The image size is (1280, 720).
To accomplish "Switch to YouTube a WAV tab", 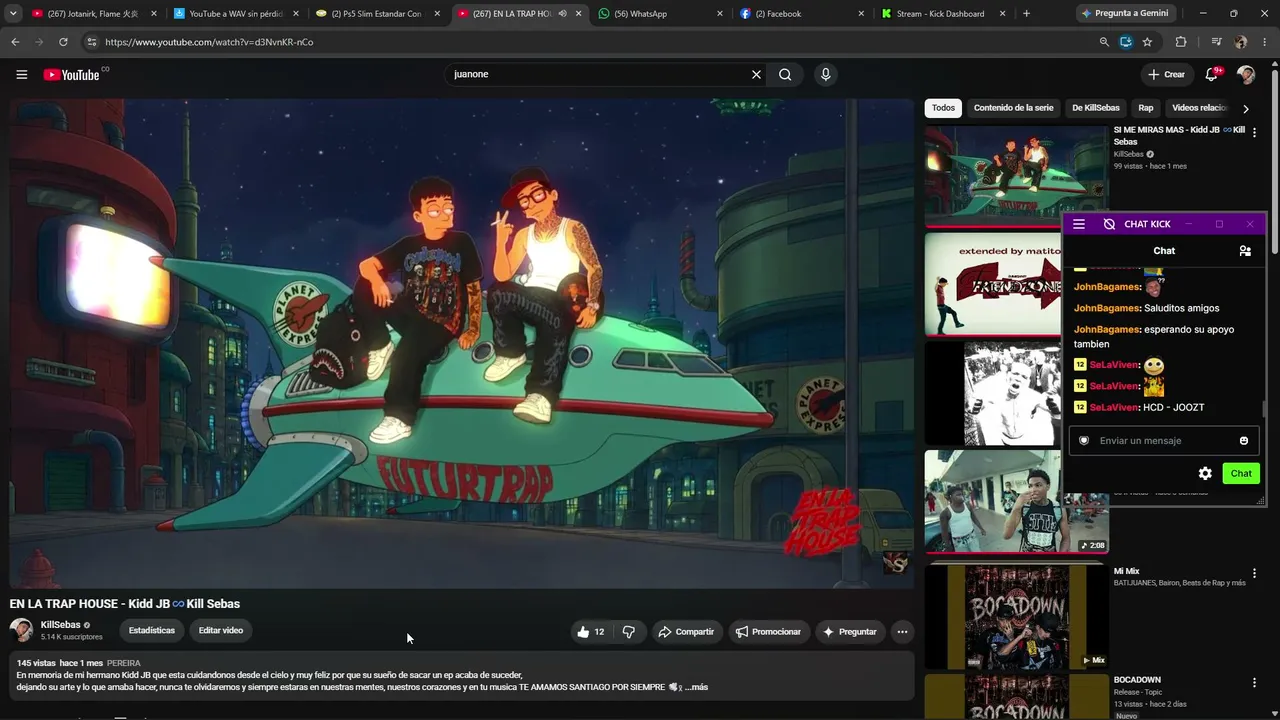I will tap(236, 14).
